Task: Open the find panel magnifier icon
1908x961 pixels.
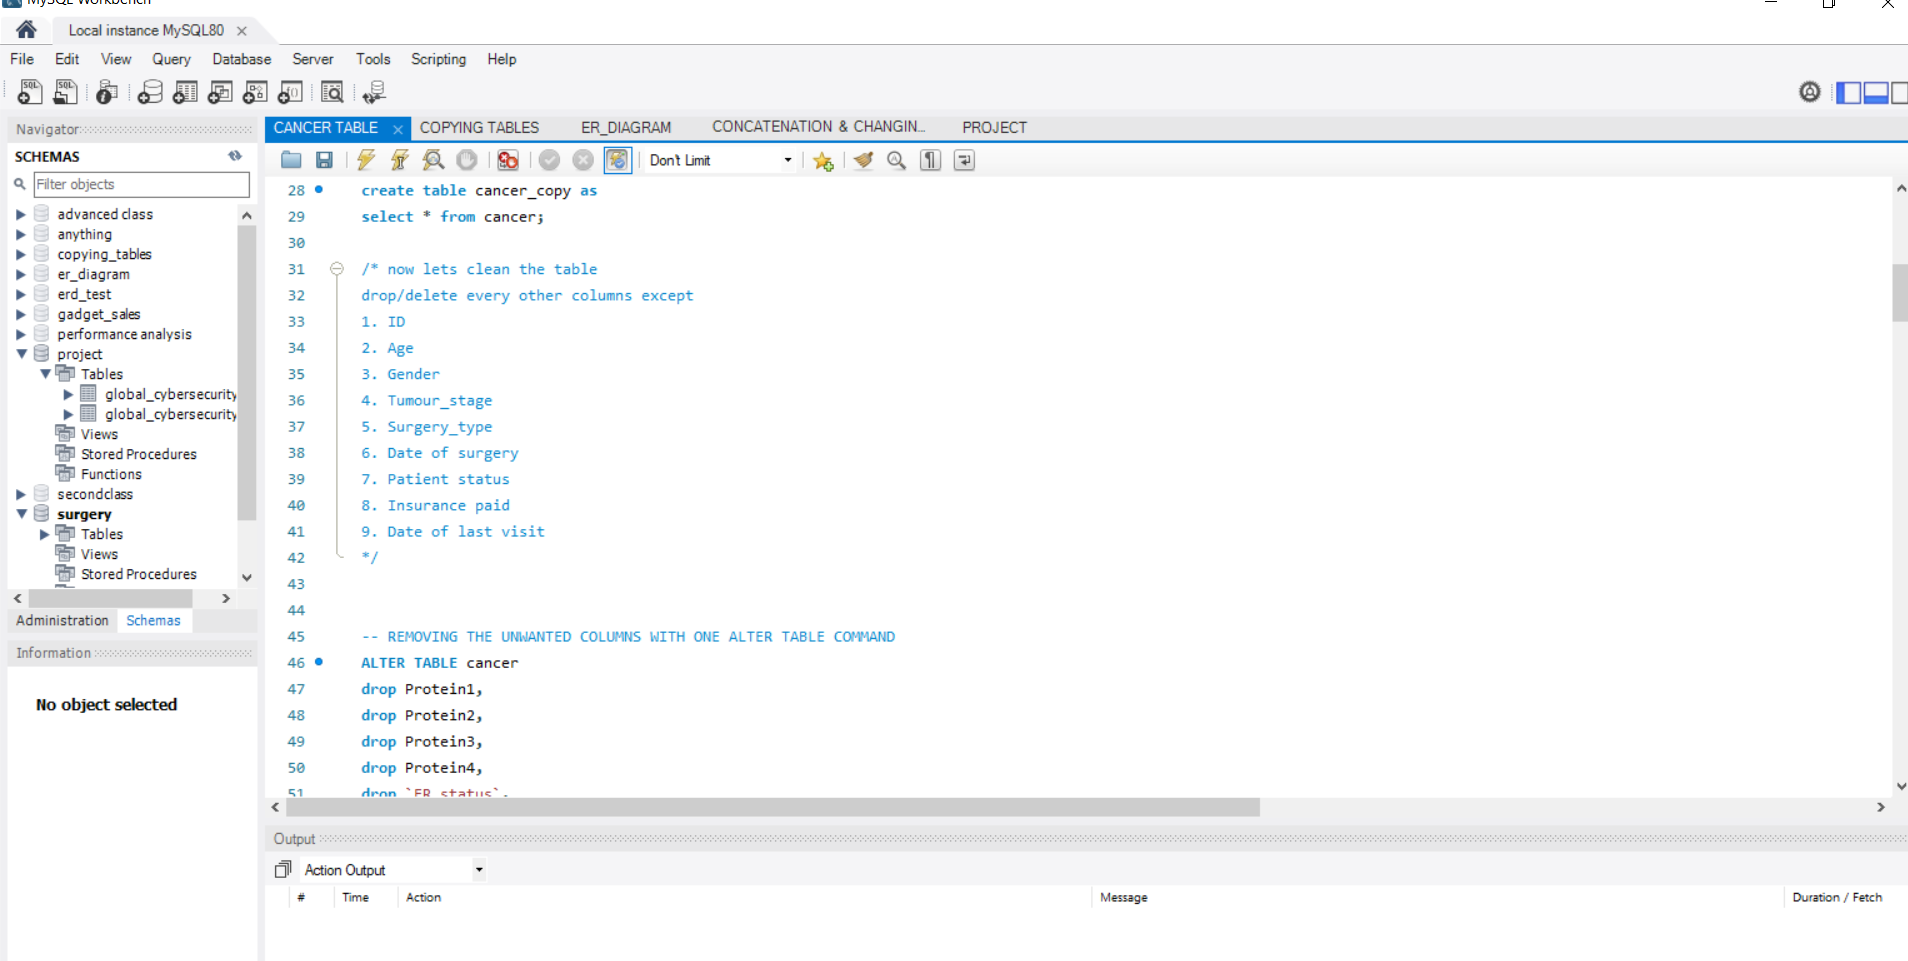Action: [897, 160]
